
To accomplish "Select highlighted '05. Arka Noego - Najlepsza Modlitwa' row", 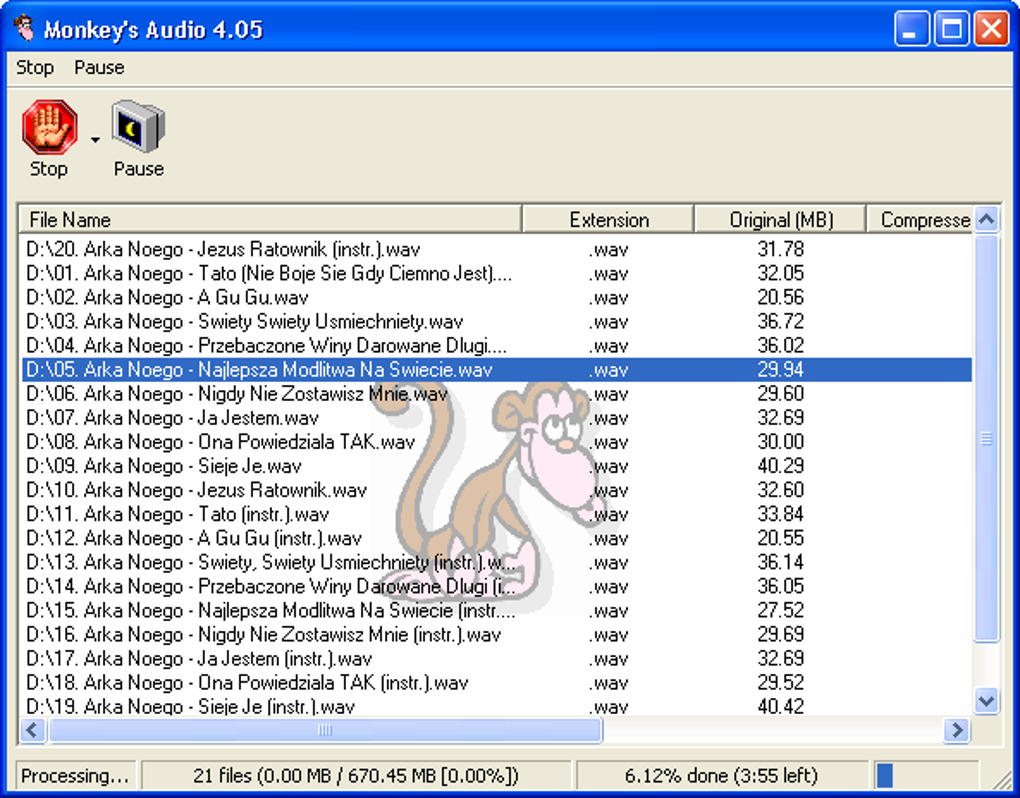I will 497,369.
